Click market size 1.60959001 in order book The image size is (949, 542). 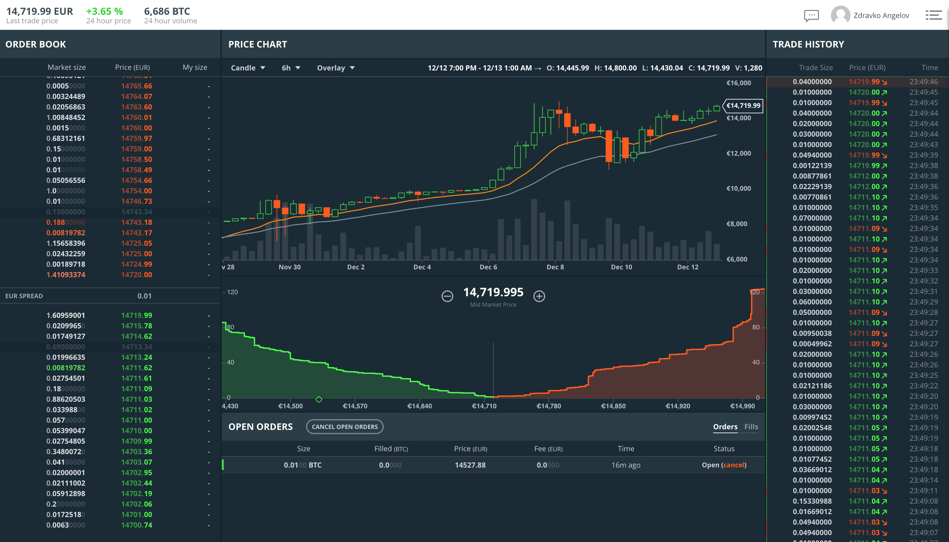pos(66,315)
